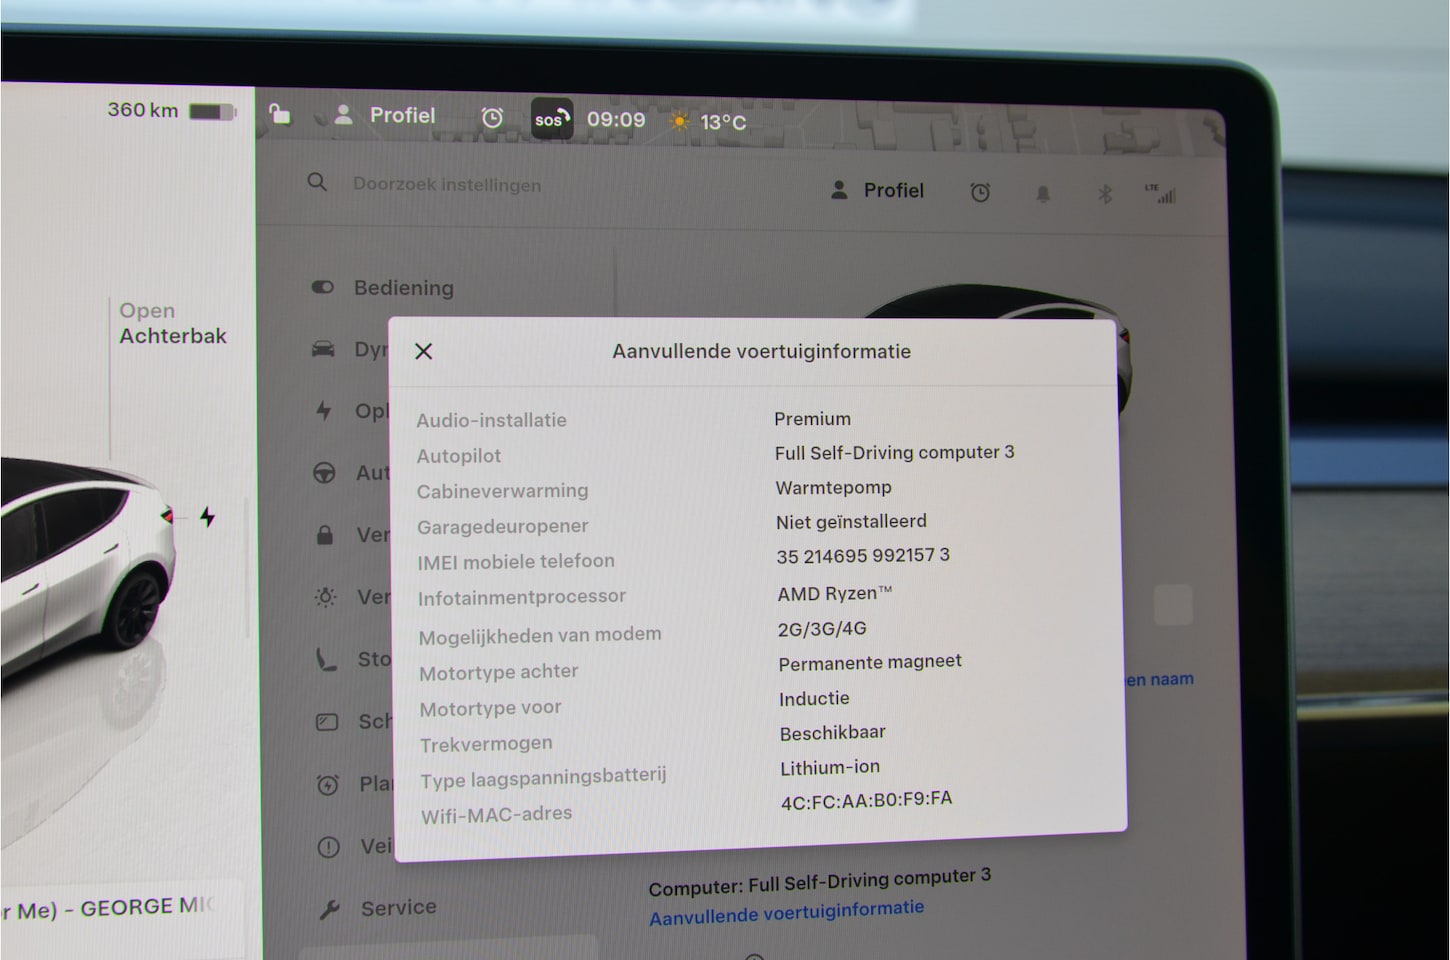
Task: Select Service in settings menu
Action: (x=398, y=908)
